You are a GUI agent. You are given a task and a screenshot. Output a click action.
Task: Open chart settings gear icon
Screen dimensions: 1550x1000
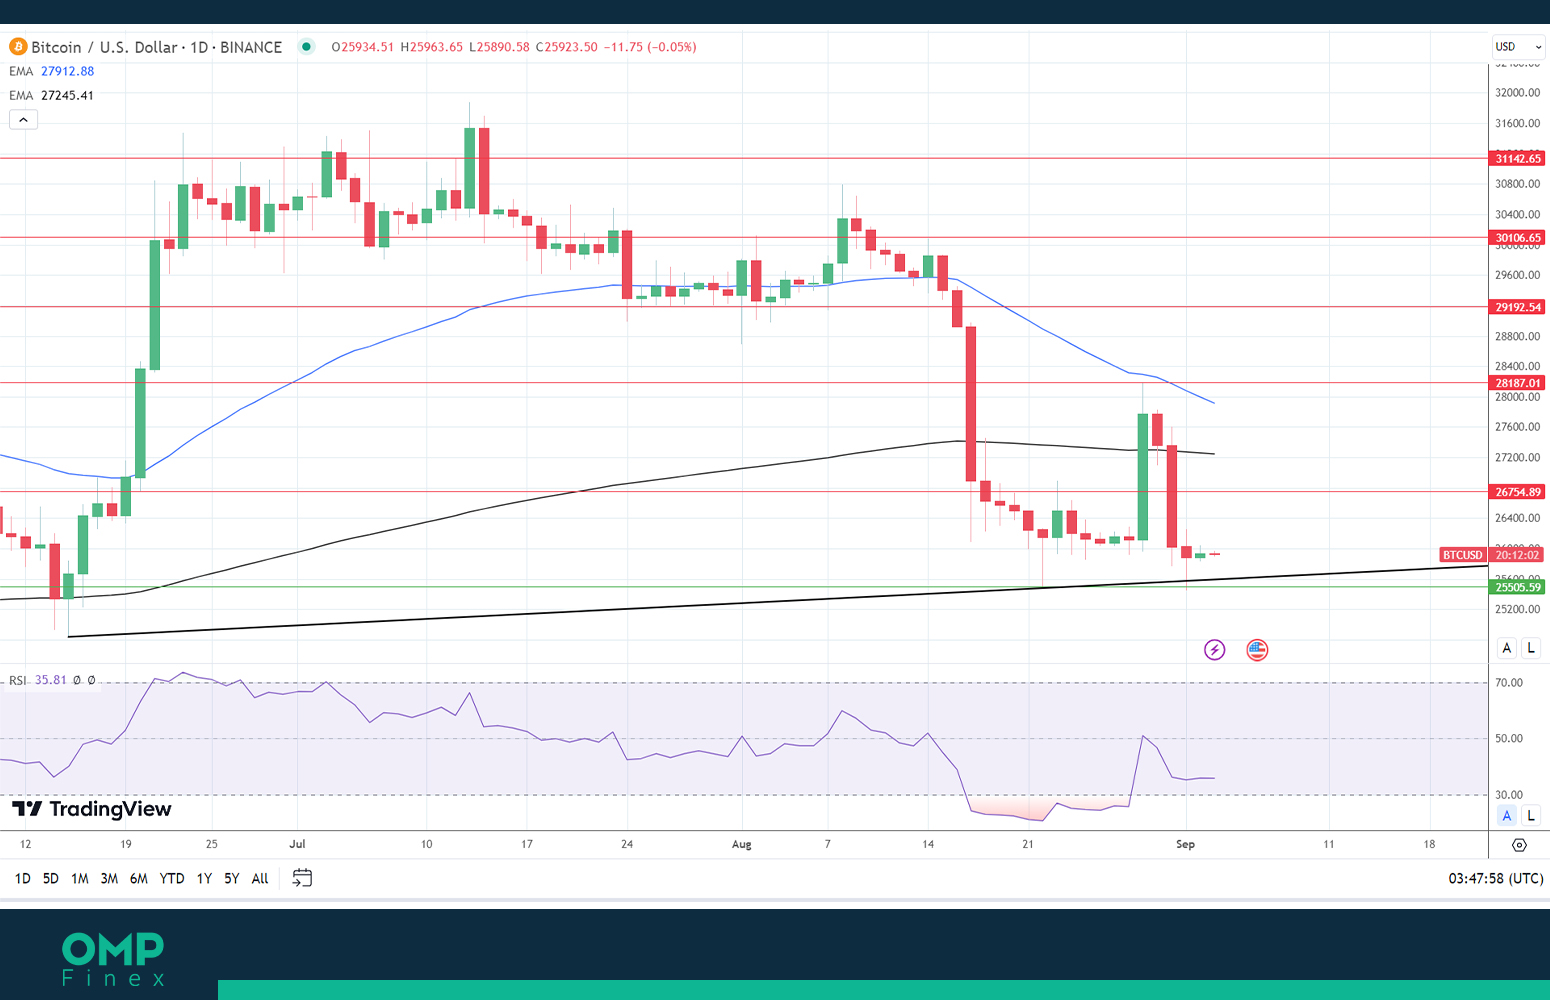tap(1519, 845)
